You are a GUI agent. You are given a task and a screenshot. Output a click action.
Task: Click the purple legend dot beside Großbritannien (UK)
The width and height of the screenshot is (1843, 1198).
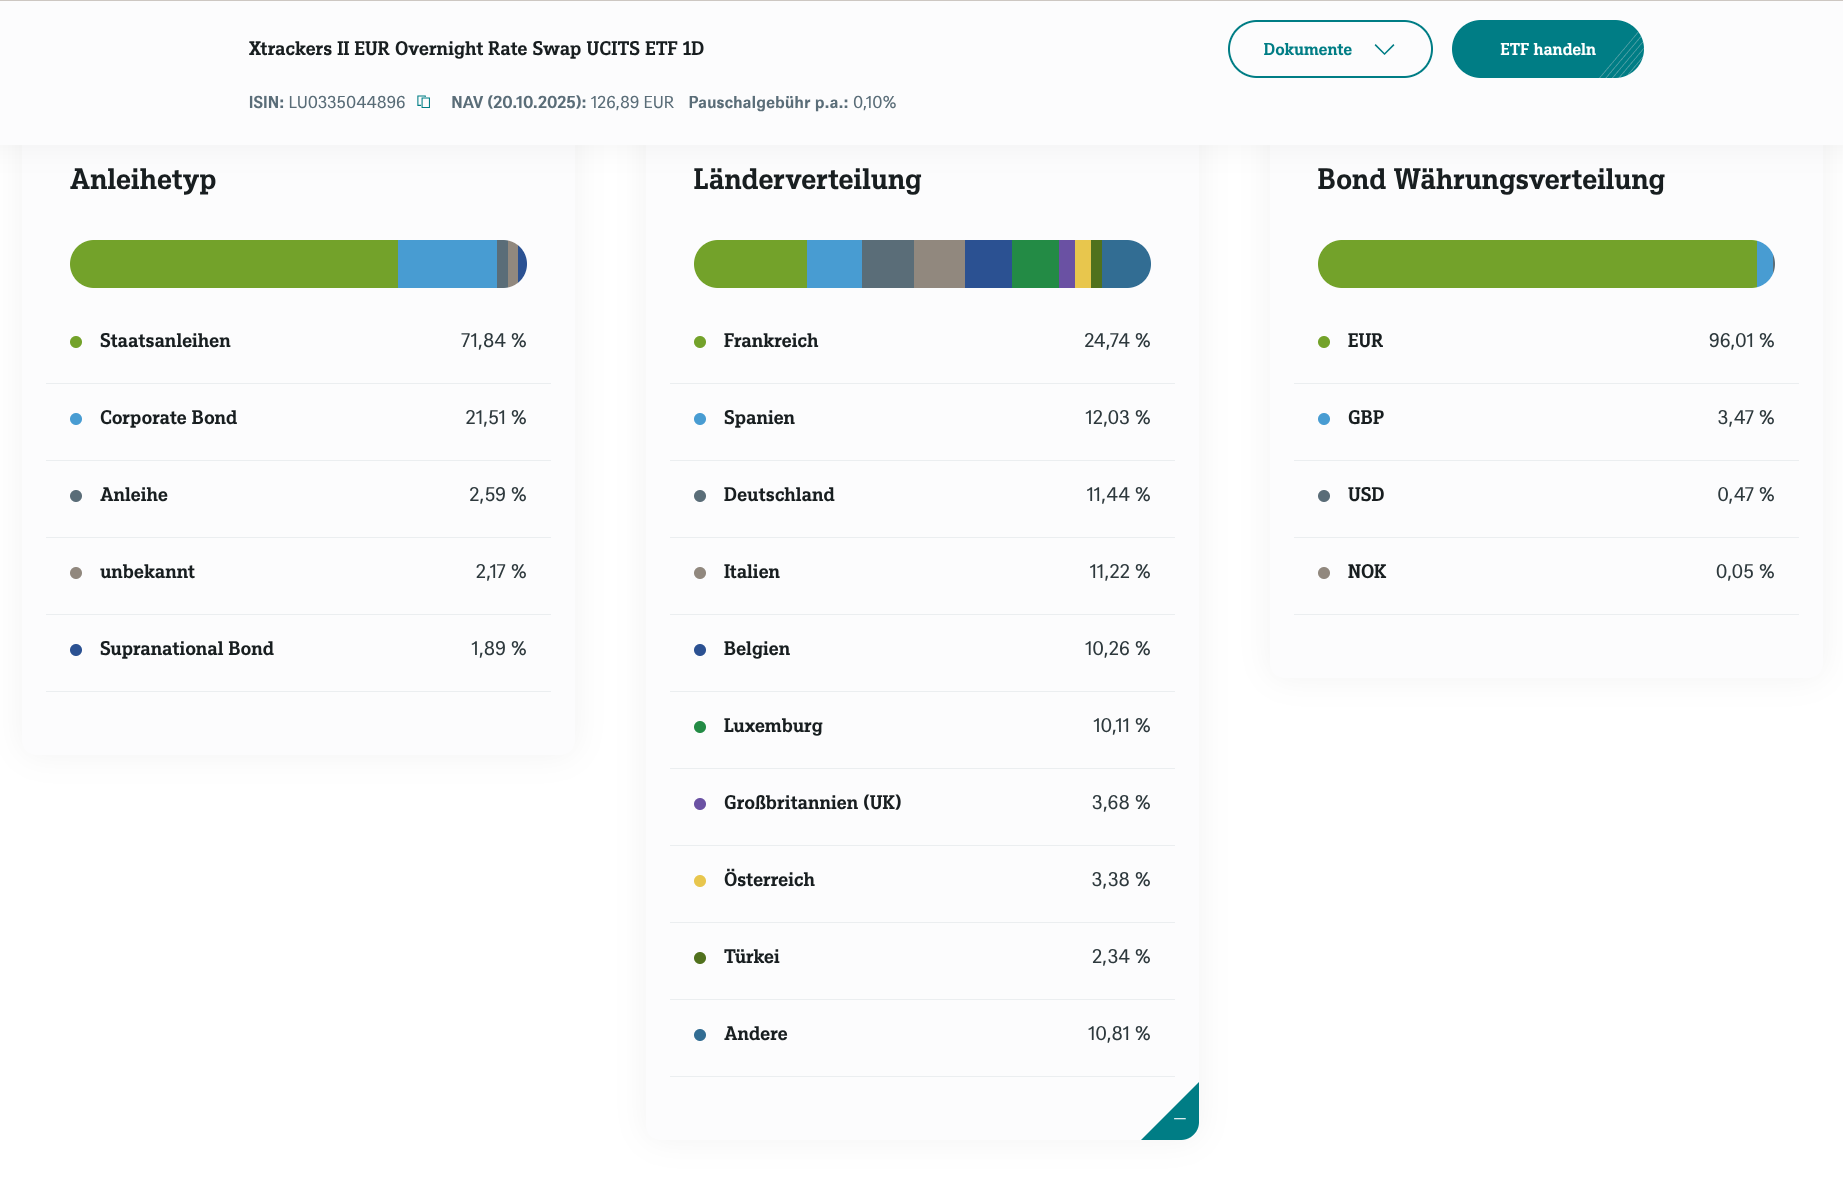point(700,804)
